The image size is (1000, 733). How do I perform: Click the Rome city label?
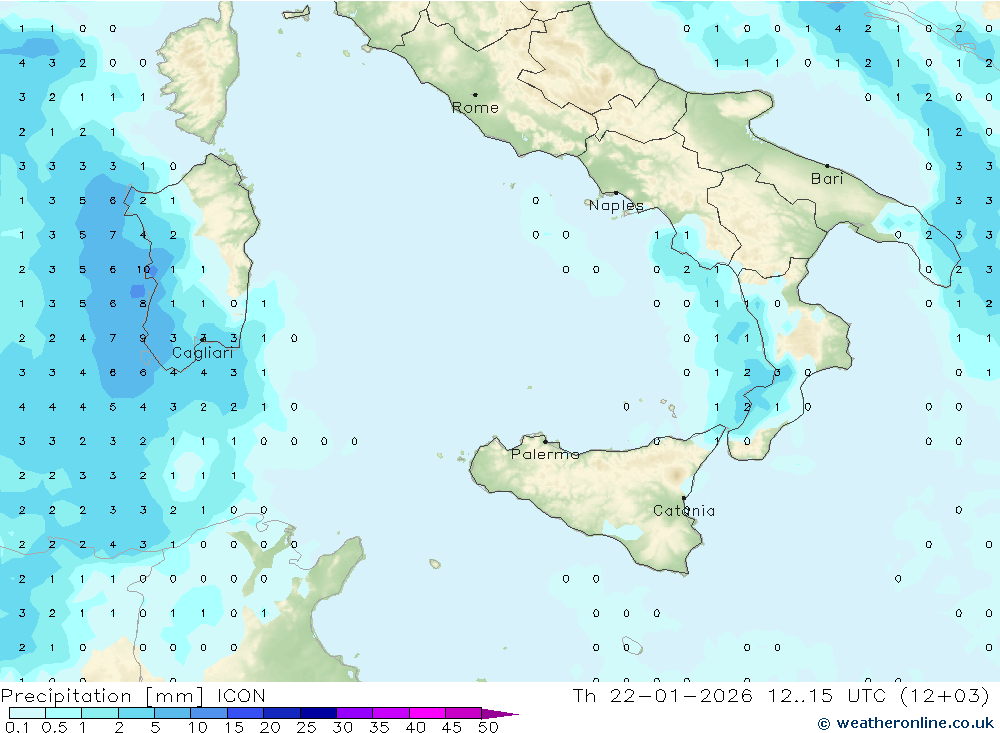click(x=475, y=108)
